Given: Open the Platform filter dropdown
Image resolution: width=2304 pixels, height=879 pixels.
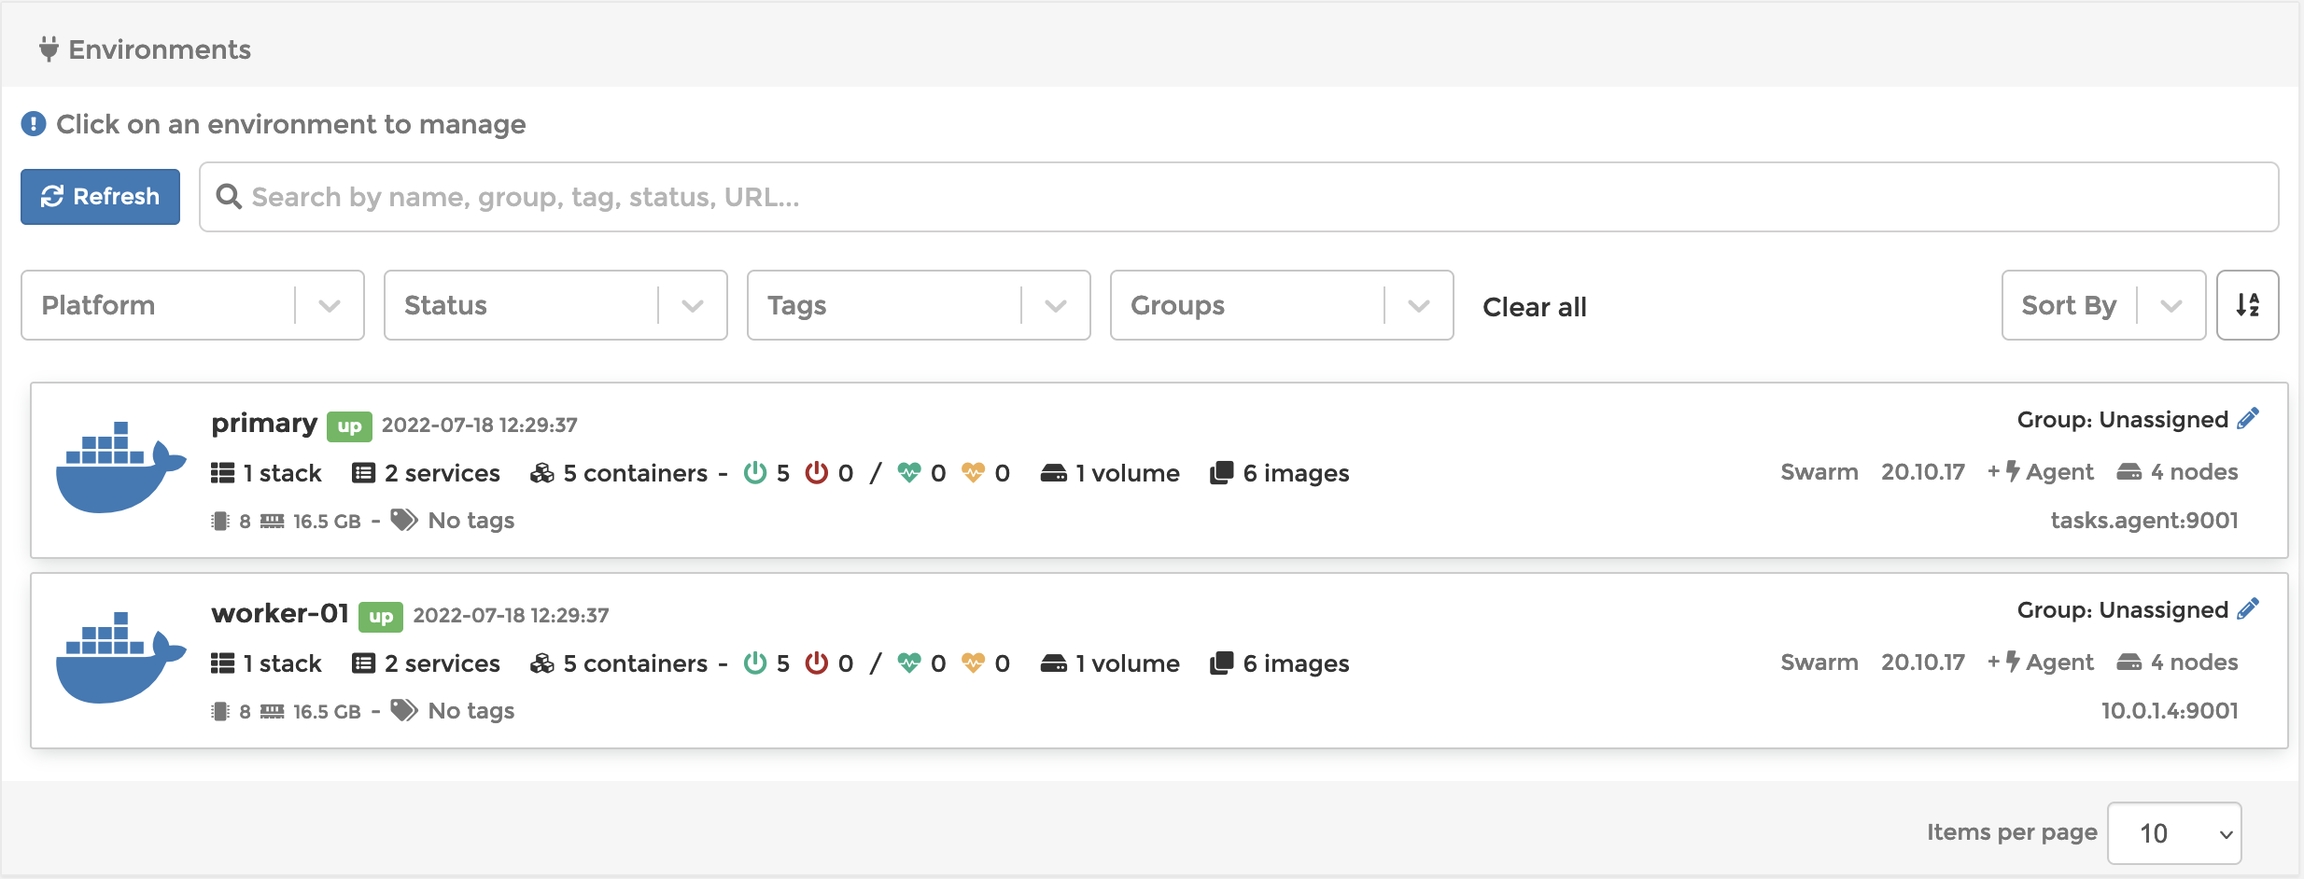Looking at the screenshot, I should point(192,305).
